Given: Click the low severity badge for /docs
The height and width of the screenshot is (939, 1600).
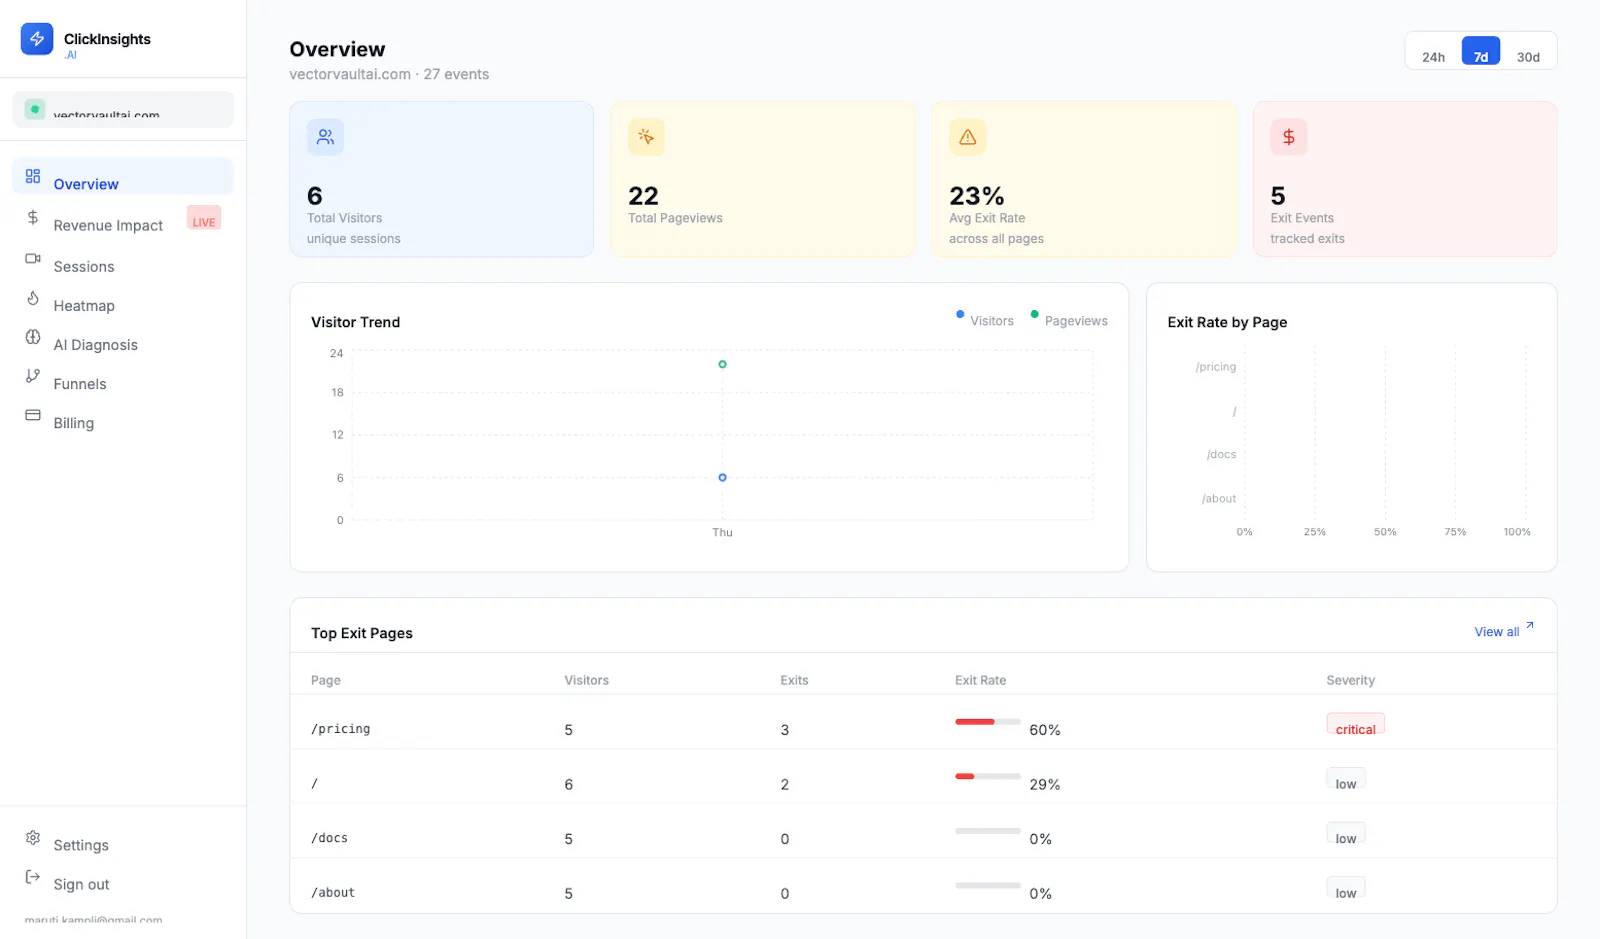Looking at the screenshot, I should click(1346, 834).
